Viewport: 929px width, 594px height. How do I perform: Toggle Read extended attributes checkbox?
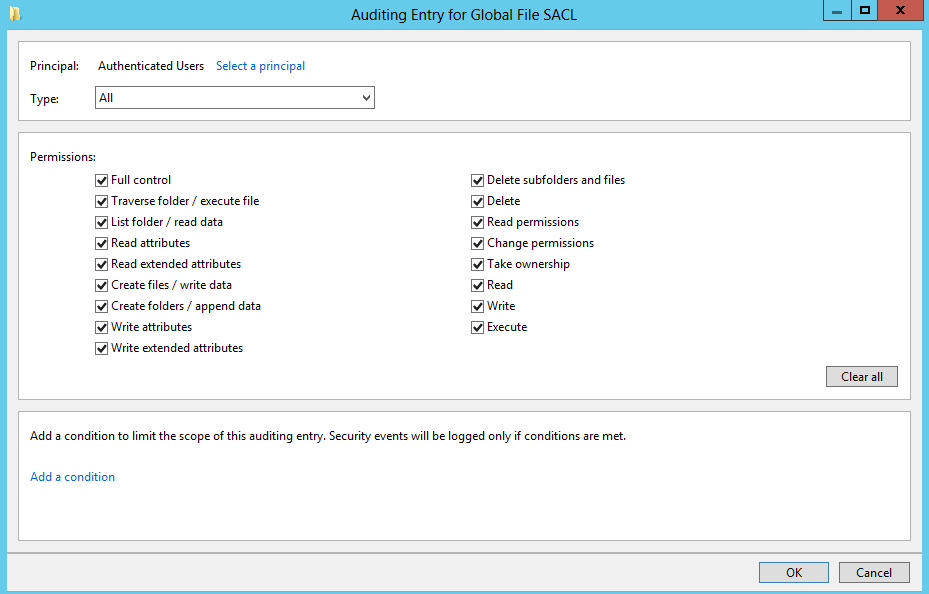pyautogui.click(x=101, y=264)
